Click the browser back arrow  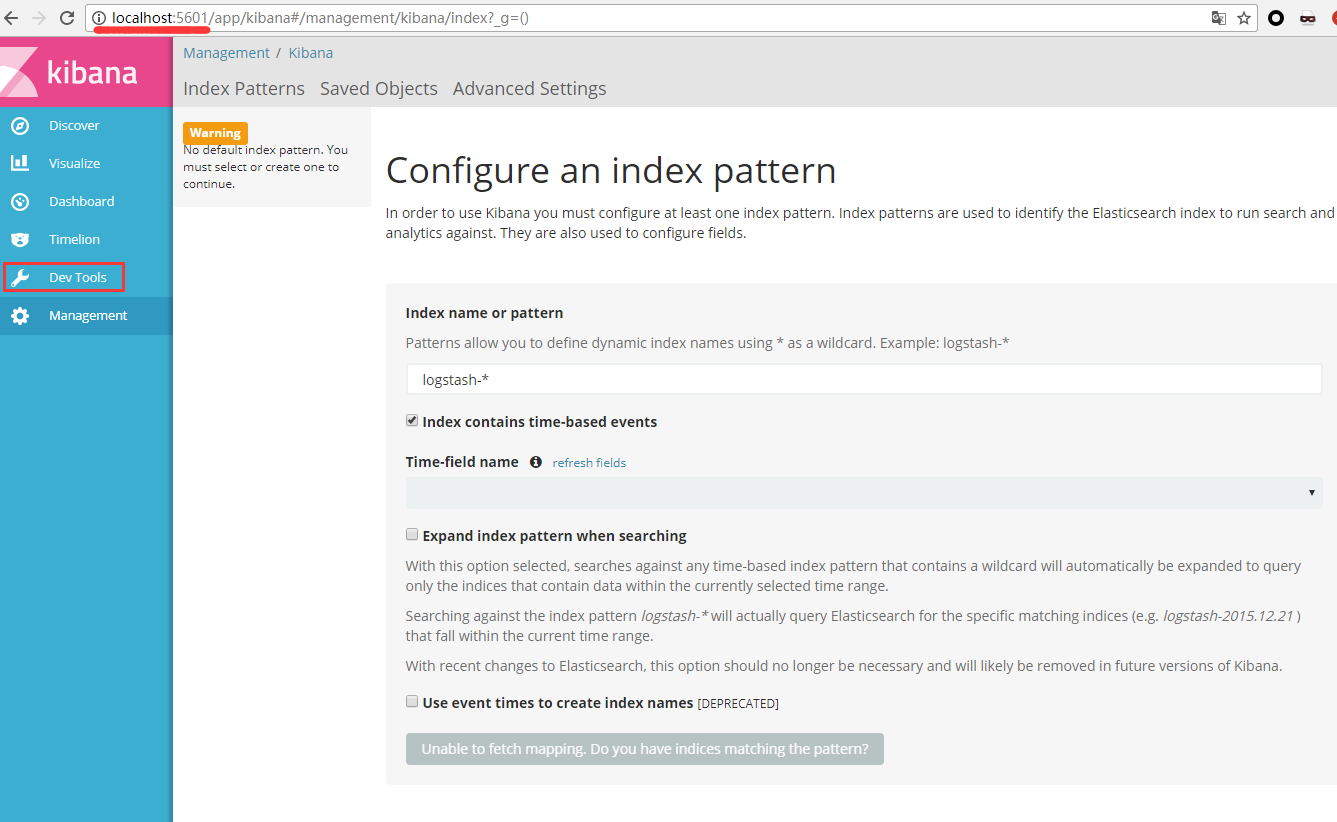[x=12, y=17]
